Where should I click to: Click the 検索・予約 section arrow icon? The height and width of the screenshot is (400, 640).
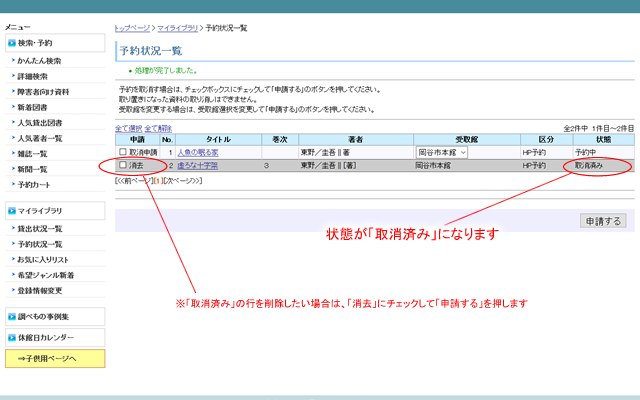click(x=11, y=43)
